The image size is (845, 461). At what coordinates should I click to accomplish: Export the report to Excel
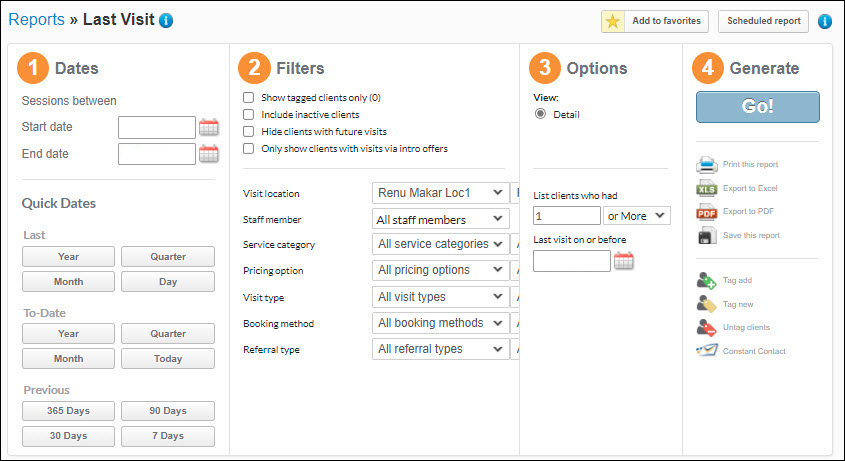707,188
